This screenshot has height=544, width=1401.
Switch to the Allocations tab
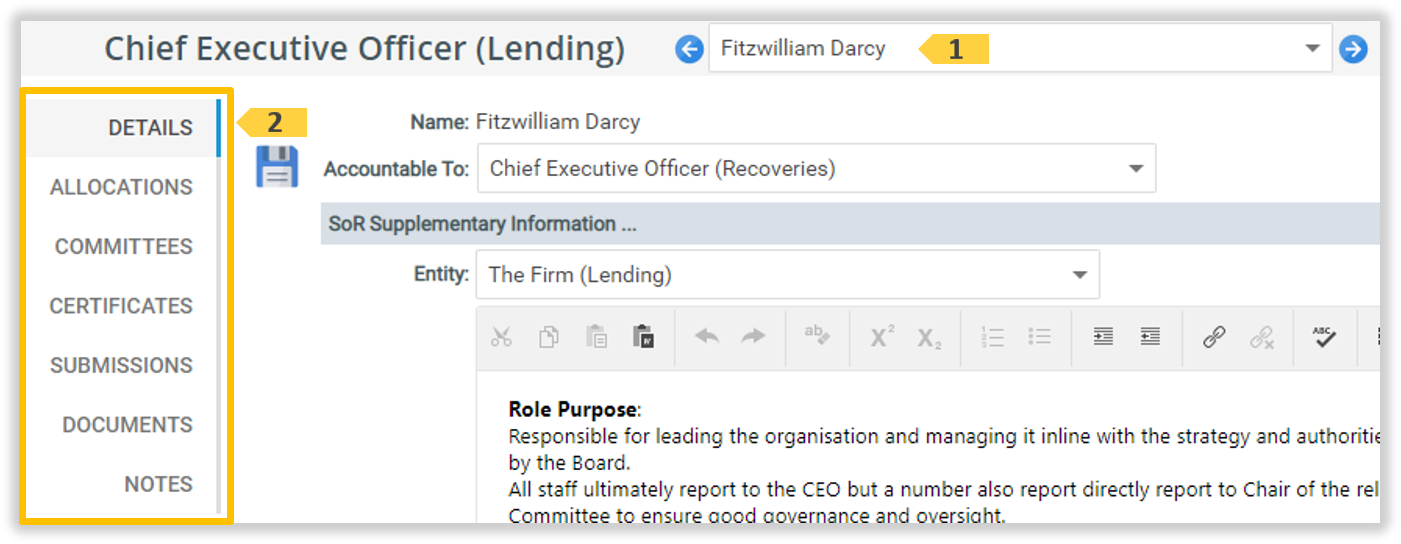[x=121, y=187]
